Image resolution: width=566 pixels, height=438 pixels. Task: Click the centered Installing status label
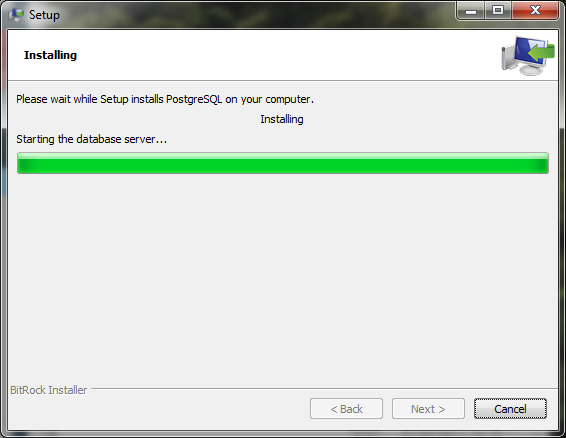click(282, 119)
